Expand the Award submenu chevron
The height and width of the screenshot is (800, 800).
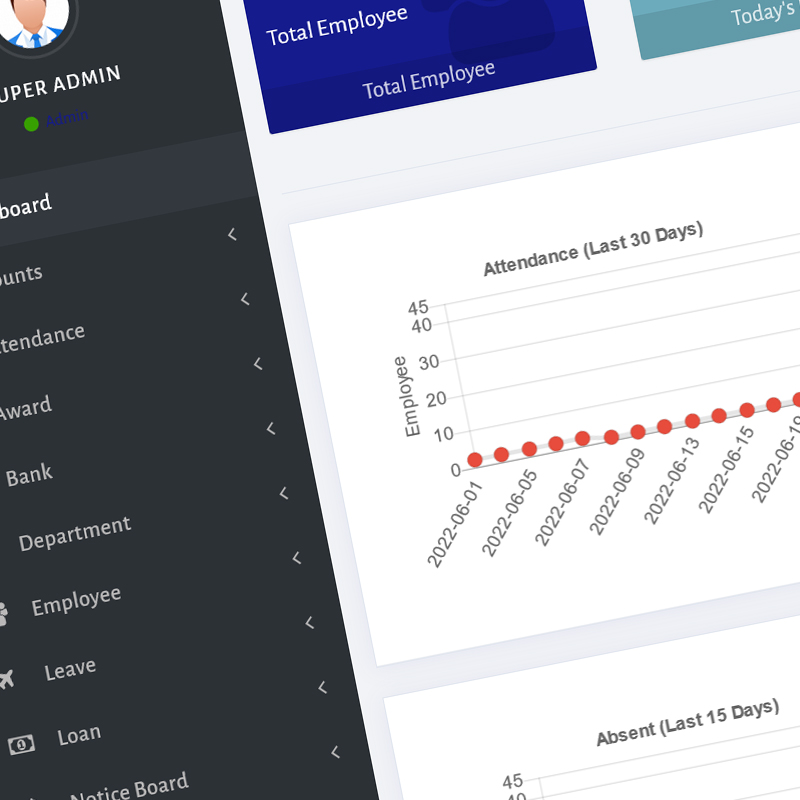point(258,364)
